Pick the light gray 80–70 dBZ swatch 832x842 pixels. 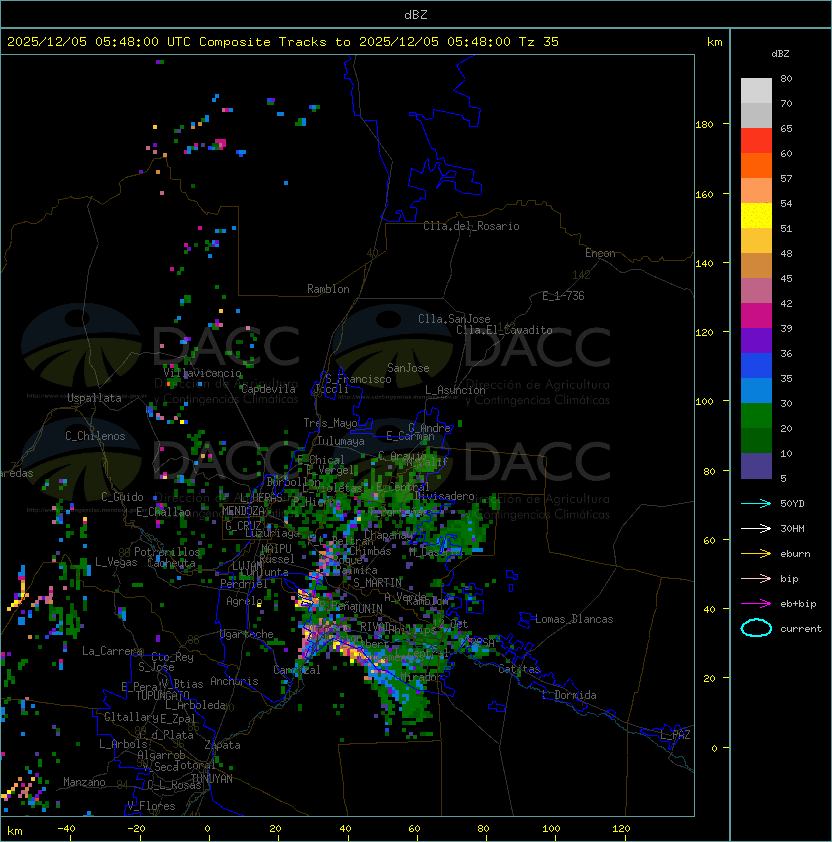[756, 90]
